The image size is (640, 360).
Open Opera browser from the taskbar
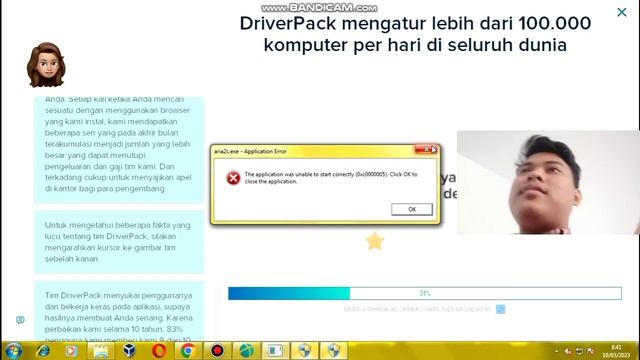pos(159,351)
